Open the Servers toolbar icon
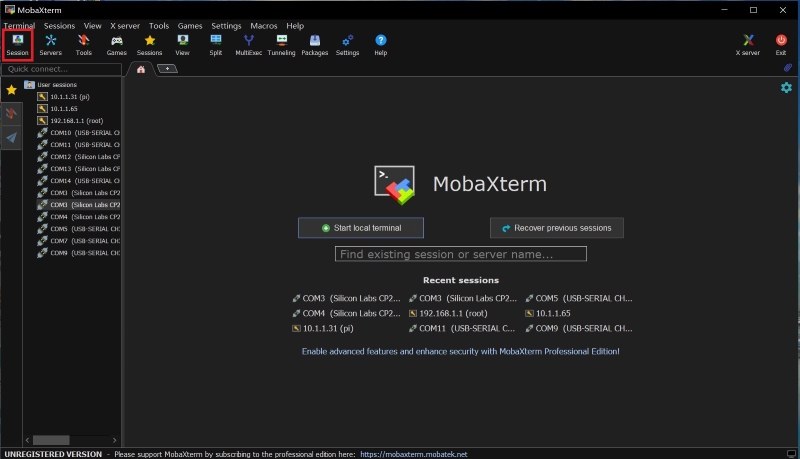Viewport: 800px width, 459px height. [x=50, y=44]
